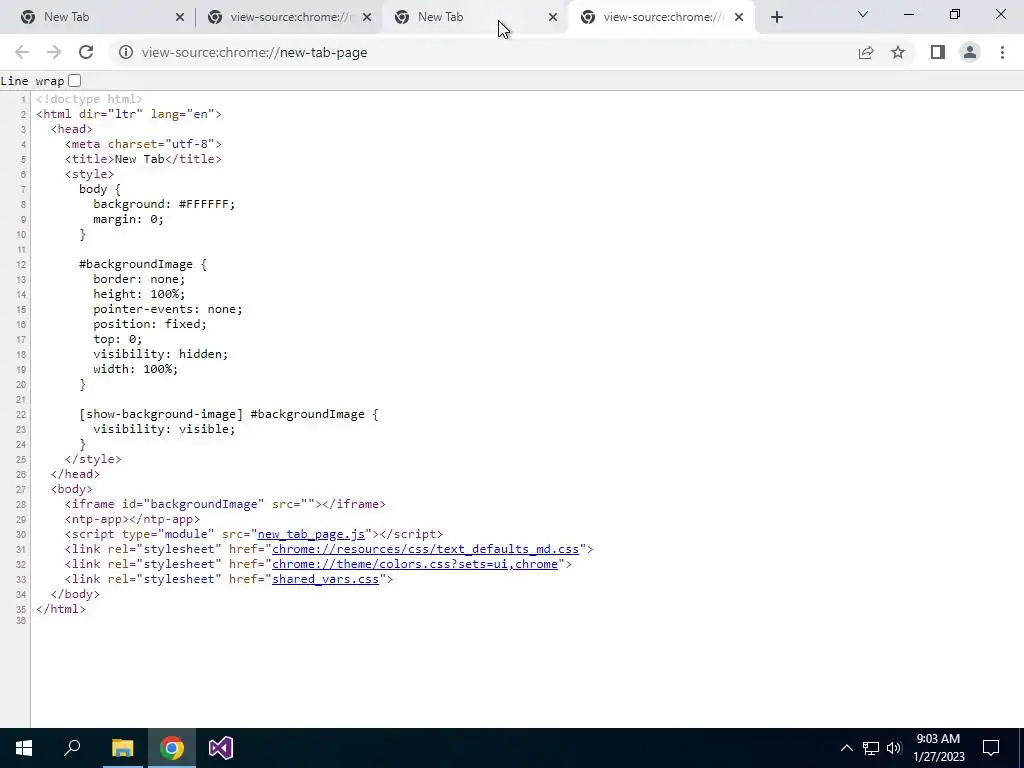Open Visual Studio from the taskbar
The image size is (1024, 768).
click(x=221, y=748)
